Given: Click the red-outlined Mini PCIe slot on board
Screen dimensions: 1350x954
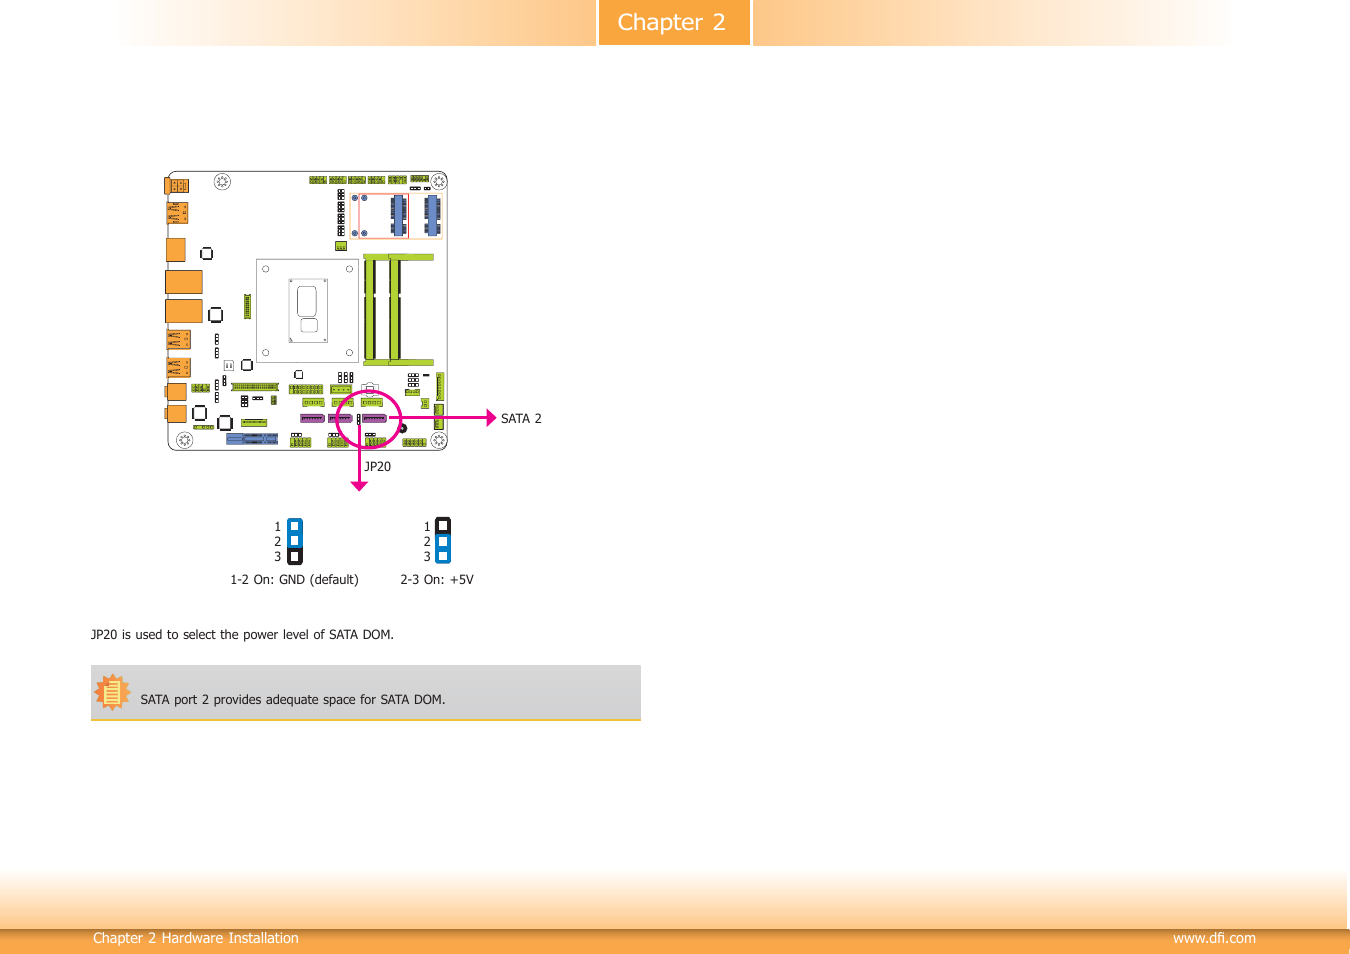Looking at the screenshot, I should click(383, 216).
